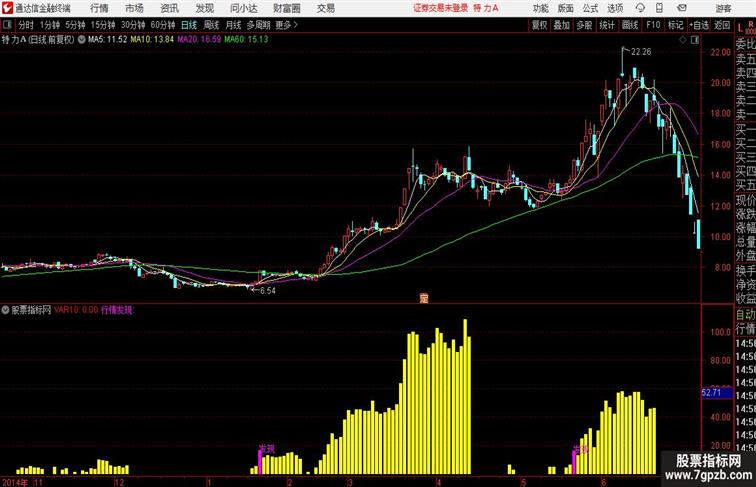Click the L R indicator at top-right
Image resolution: width=756 pixels, height=487 pixels.
coord(745,27)
